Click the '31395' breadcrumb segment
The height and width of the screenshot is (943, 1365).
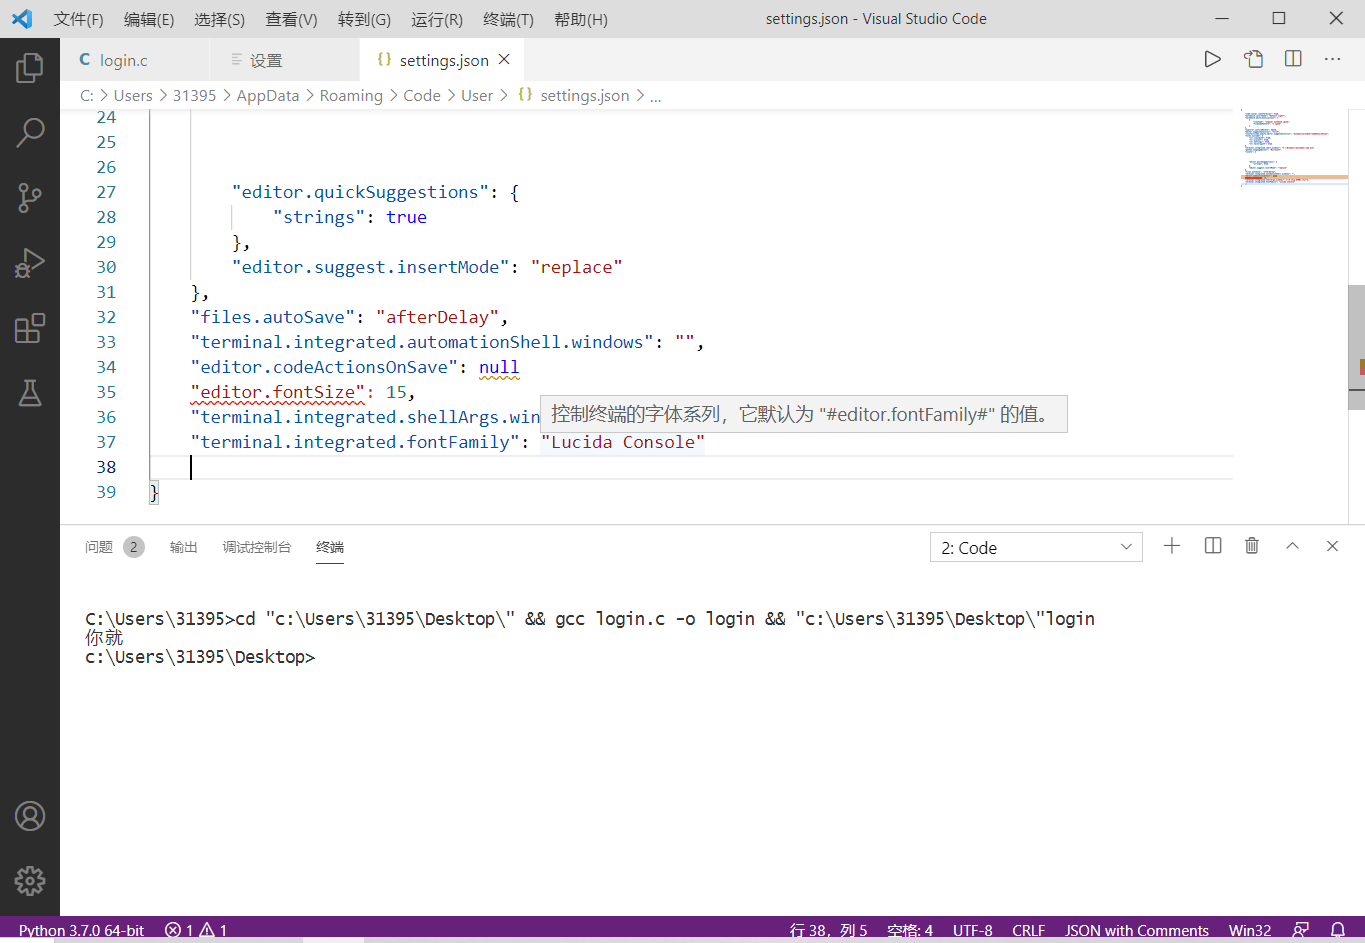pyautogui.click(x=194, y=96)
